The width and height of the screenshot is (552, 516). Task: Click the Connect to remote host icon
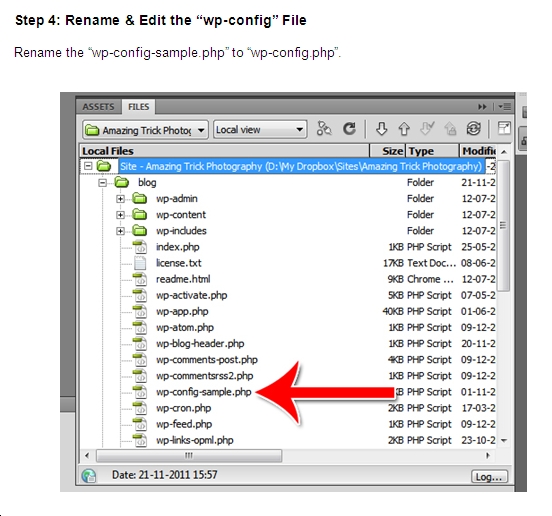point(324,129)
